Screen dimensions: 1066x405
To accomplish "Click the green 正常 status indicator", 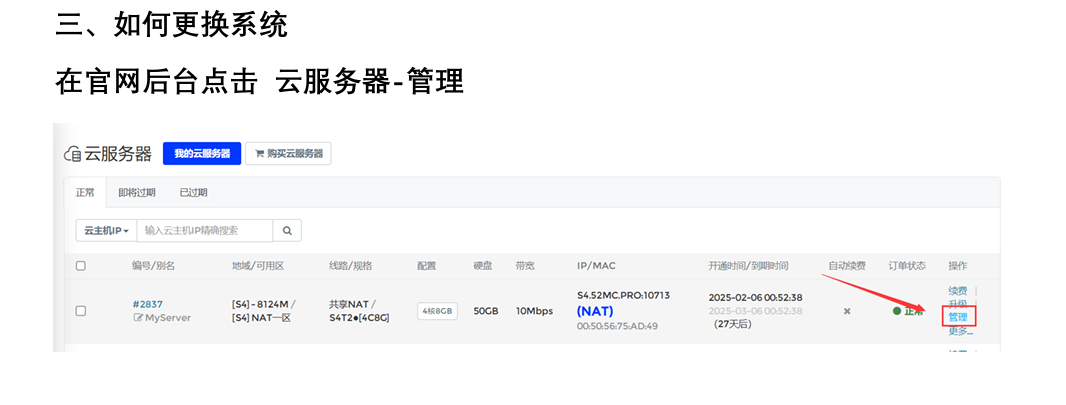I will pos(908,311).
